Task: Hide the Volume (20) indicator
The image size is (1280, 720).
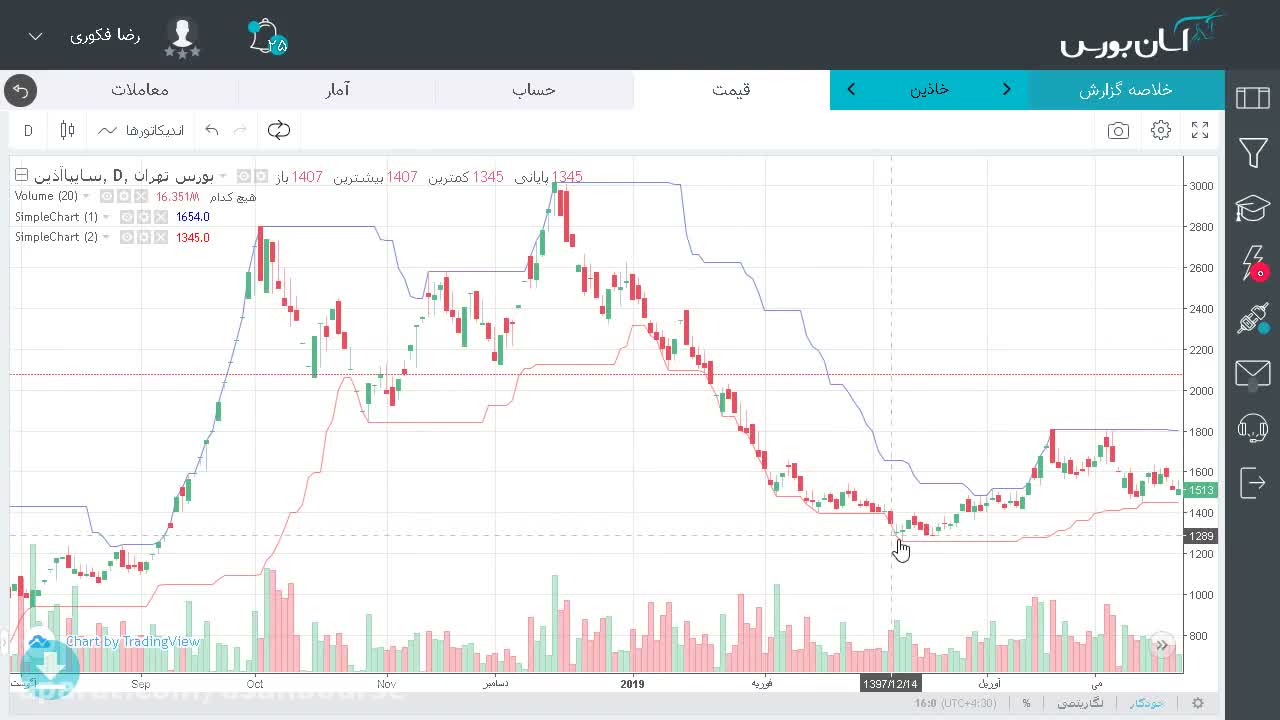Action: pyautogui.click(x=107, y=197)
